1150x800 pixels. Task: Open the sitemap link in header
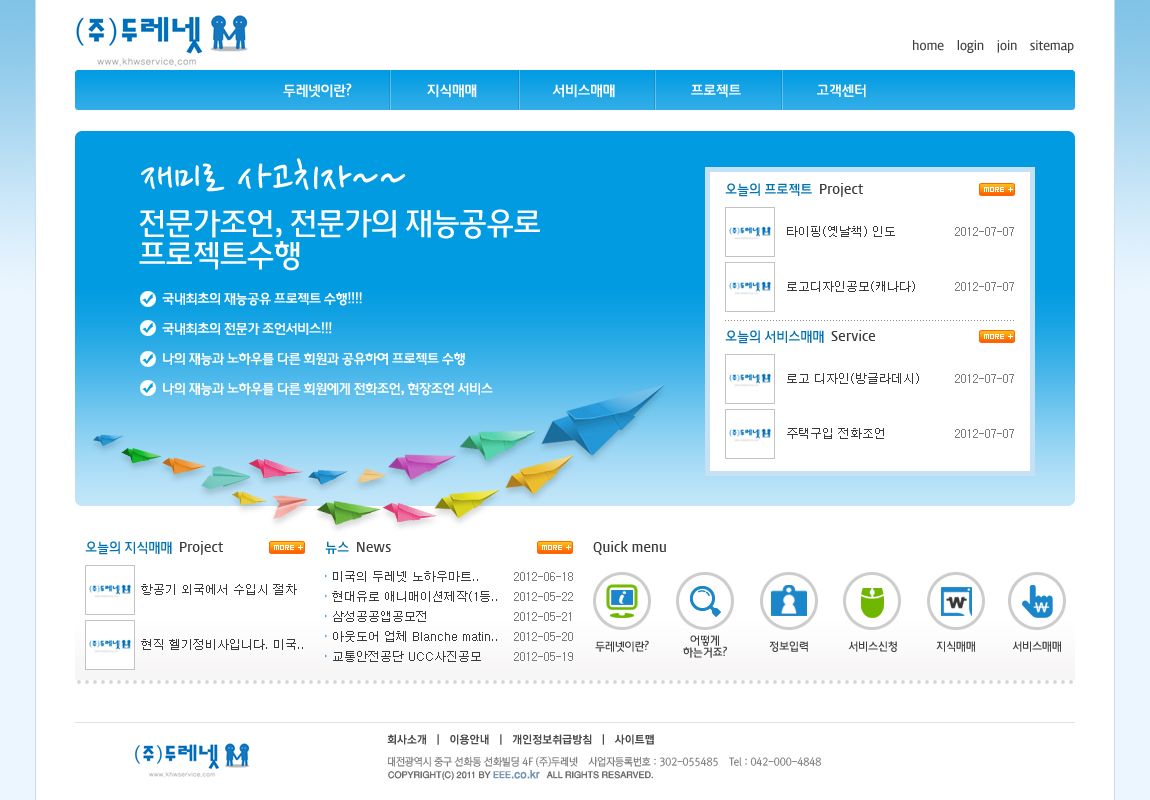point(1051,45)
